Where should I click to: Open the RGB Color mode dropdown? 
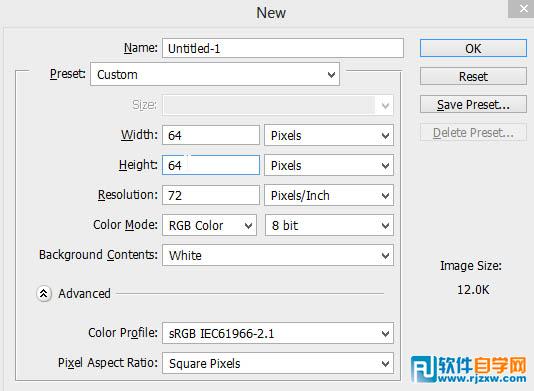pos(209,225)
